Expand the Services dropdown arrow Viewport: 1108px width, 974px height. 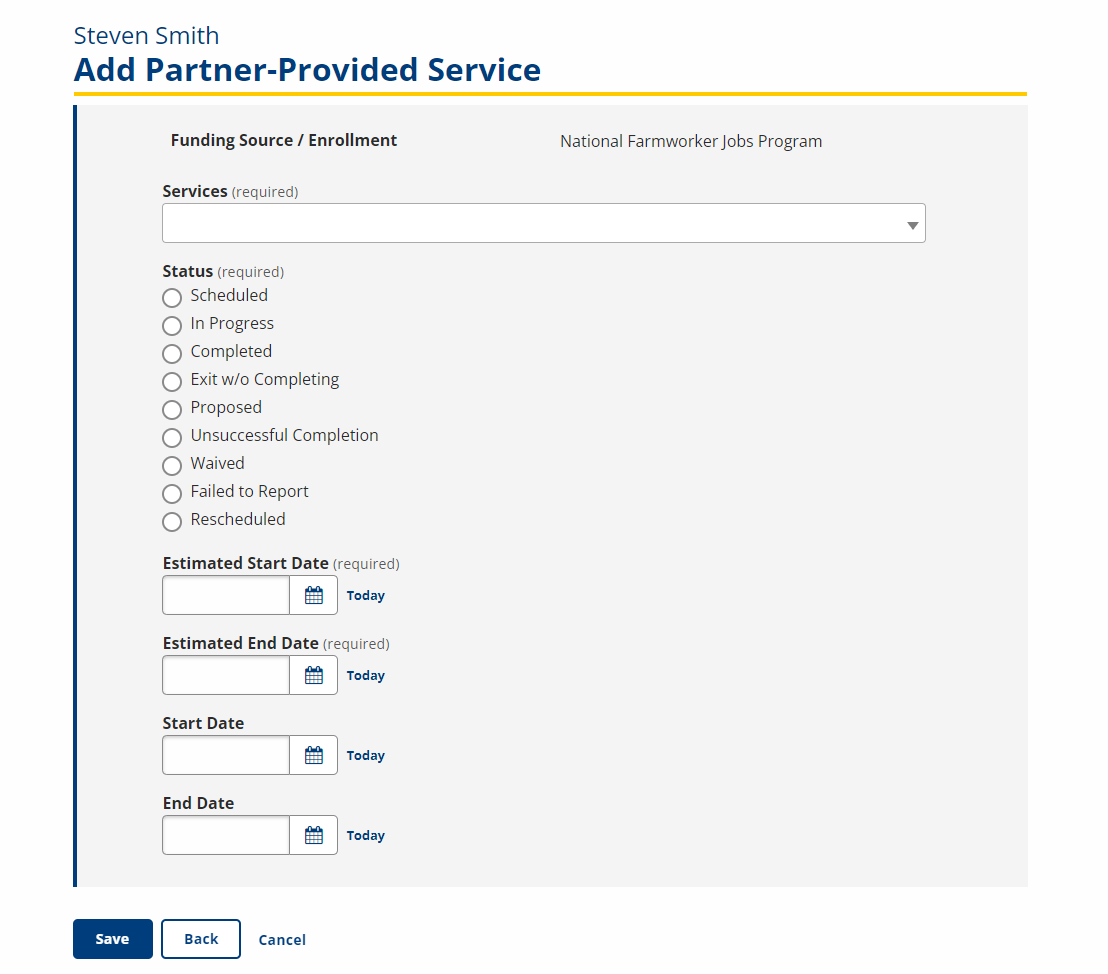pos(912,225)
